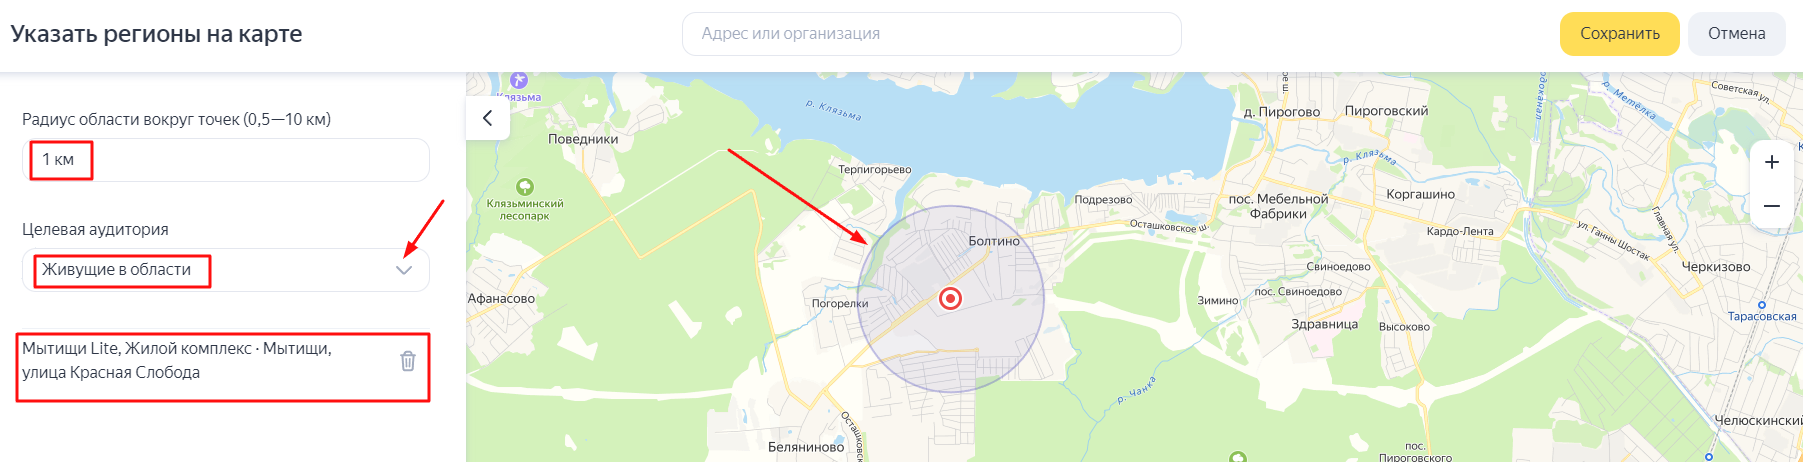Cancel map region selection with Отмена
The image size is (1803, 462).
(1737, 34)
